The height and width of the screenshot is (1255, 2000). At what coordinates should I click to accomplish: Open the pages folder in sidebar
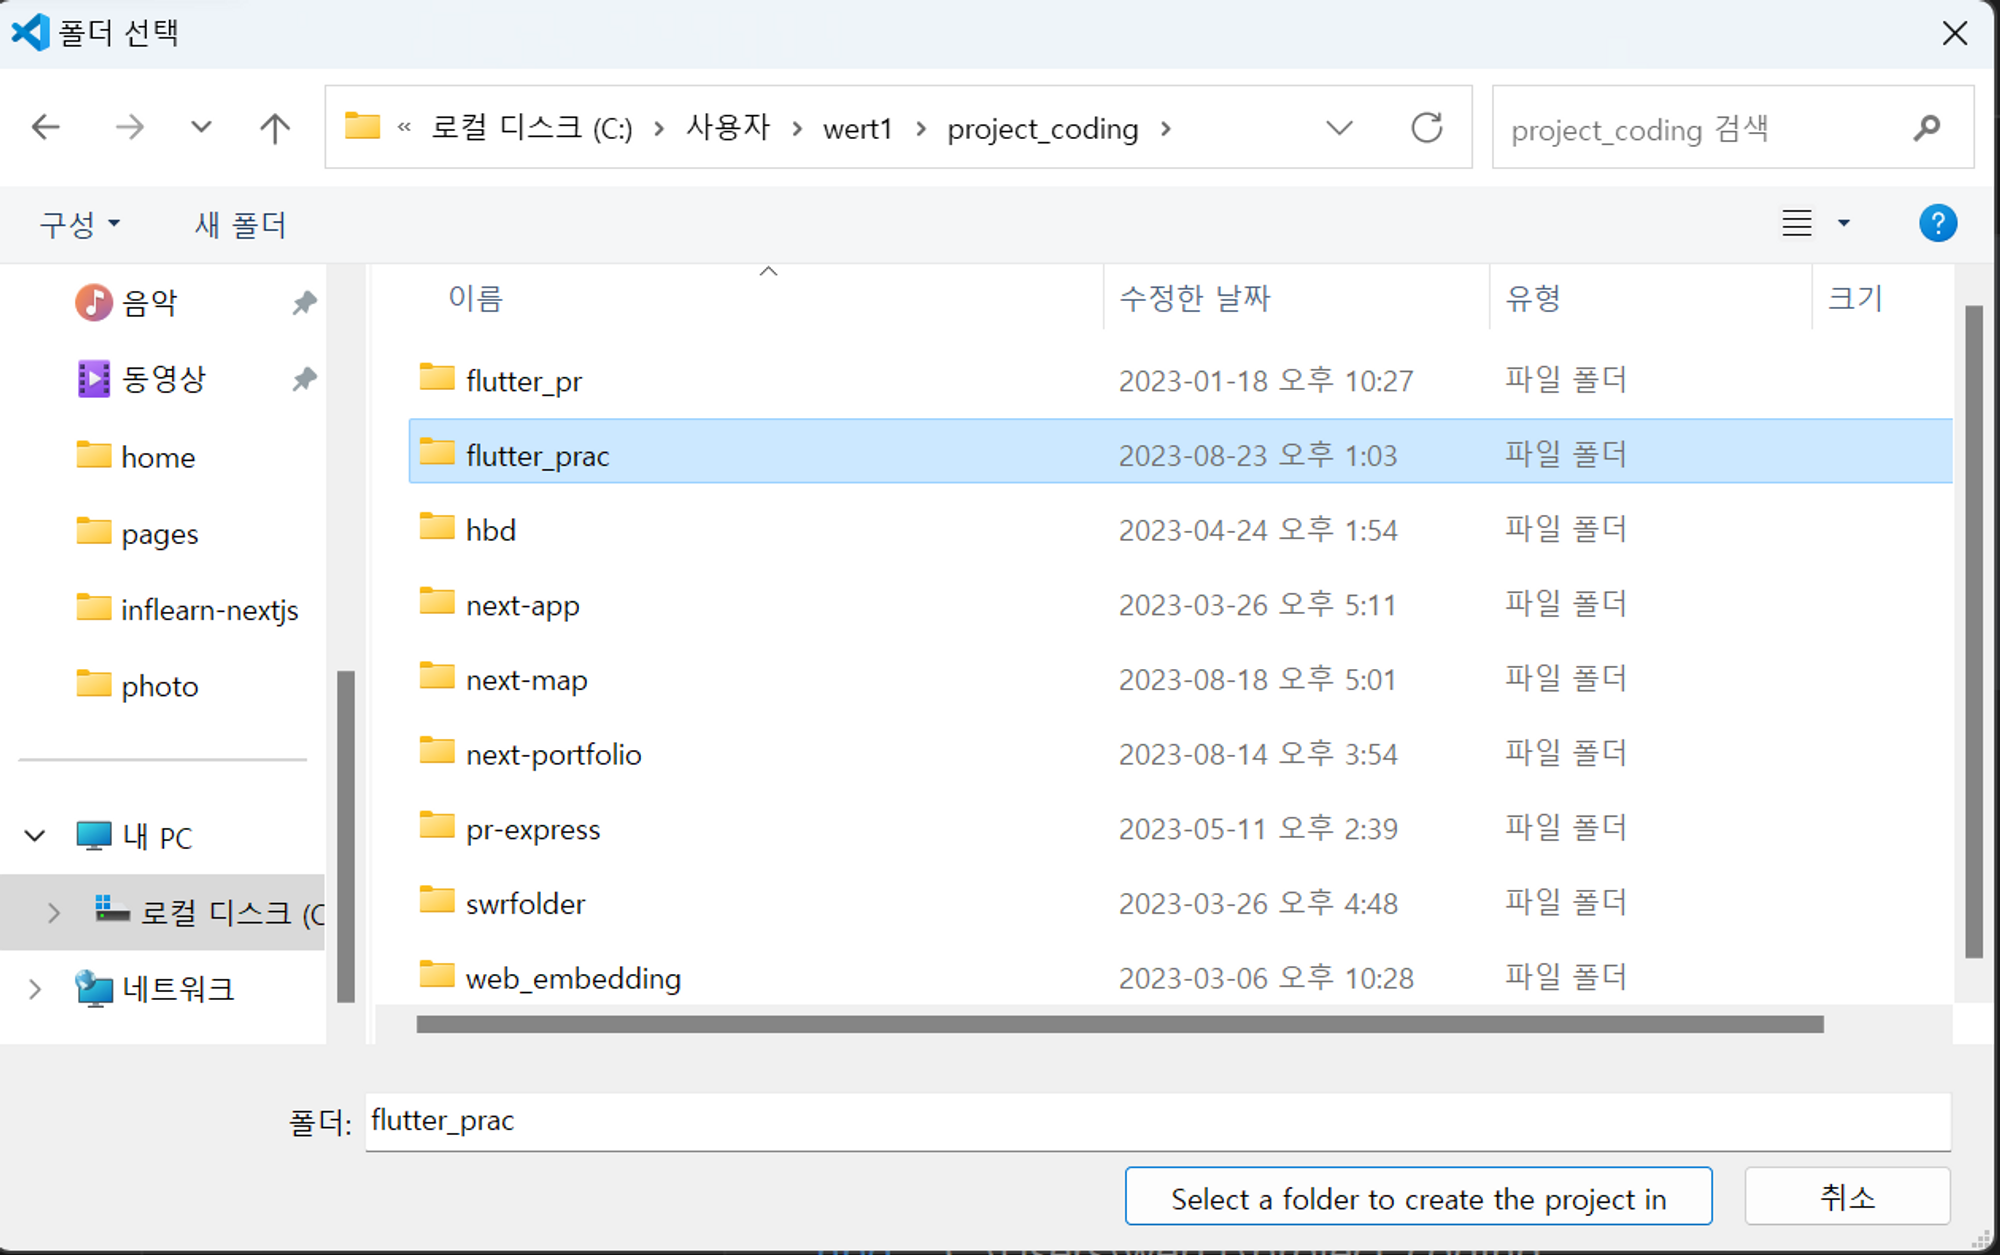(x=159, y=534)
